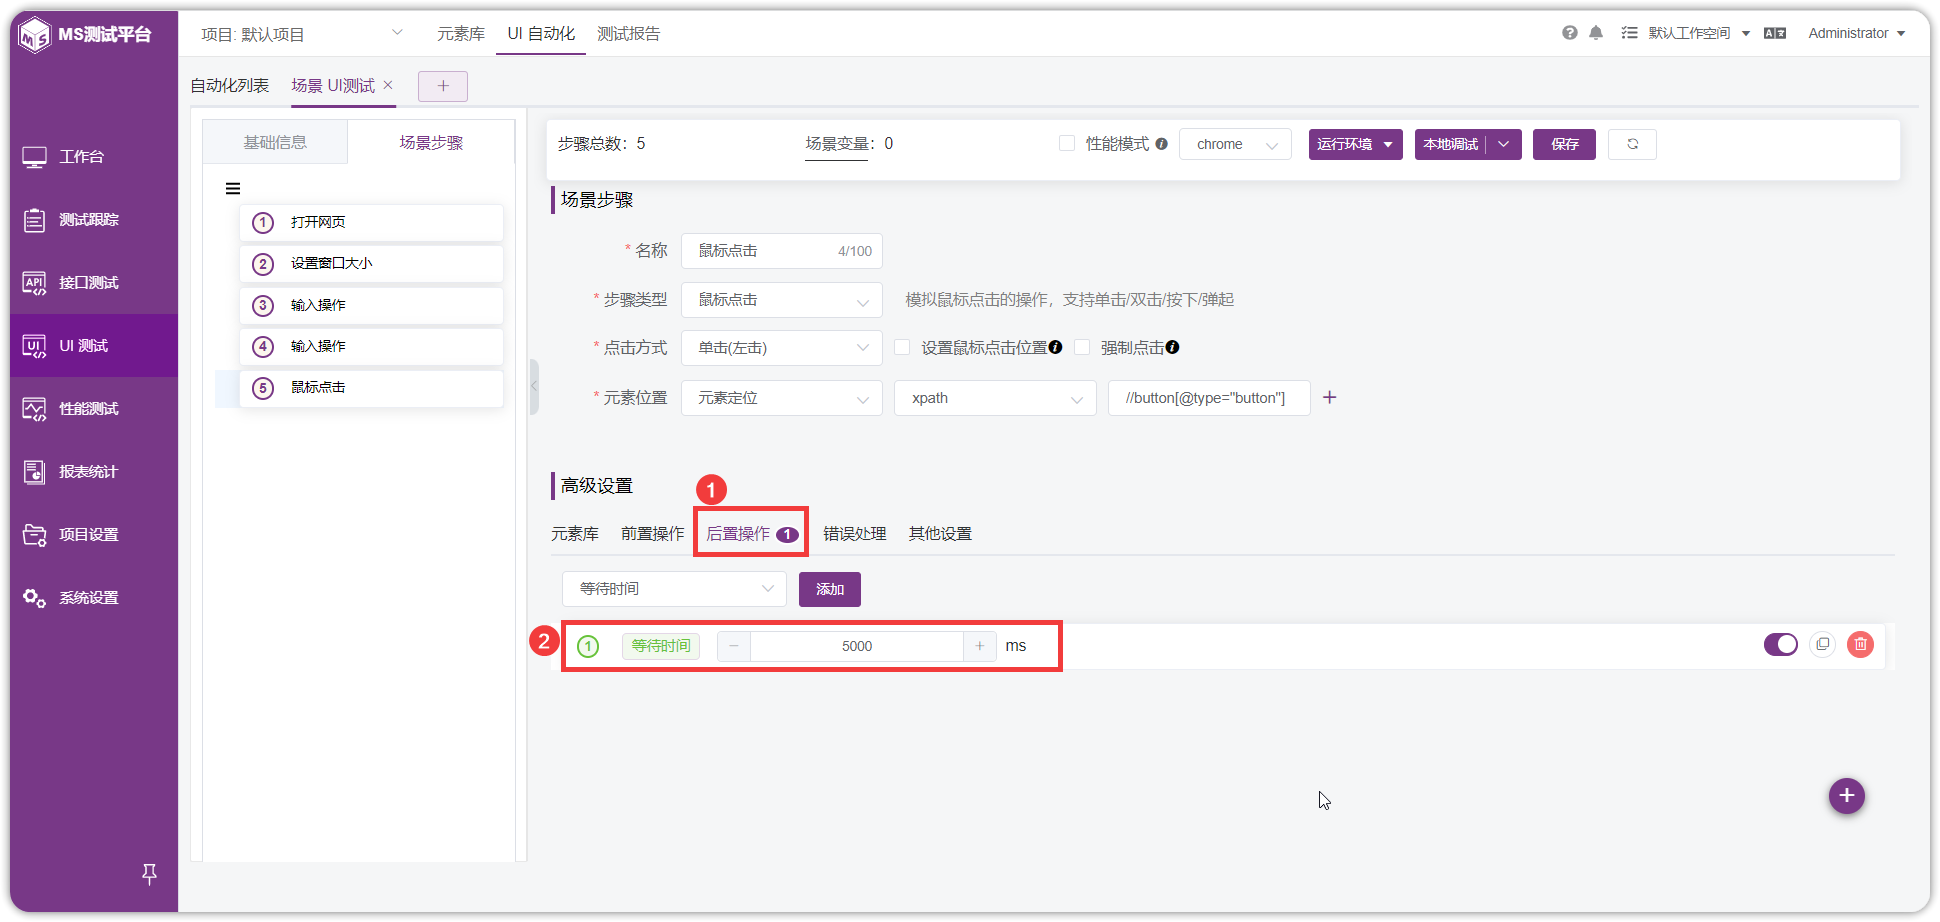Open the 等待时间 operation type dropdown
This screenshot has height=922, width=1940.
(x=675, y=589)
